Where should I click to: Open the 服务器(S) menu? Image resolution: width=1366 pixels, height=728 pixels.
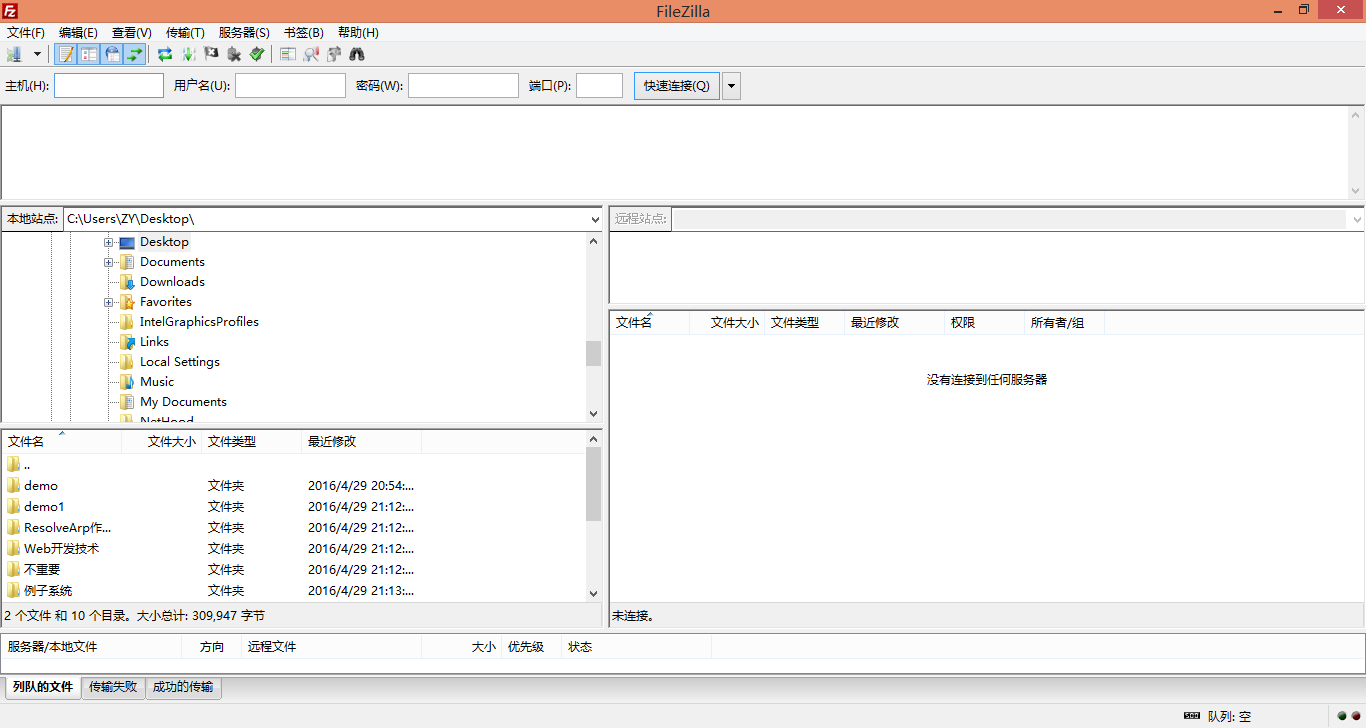pos(244,33)
